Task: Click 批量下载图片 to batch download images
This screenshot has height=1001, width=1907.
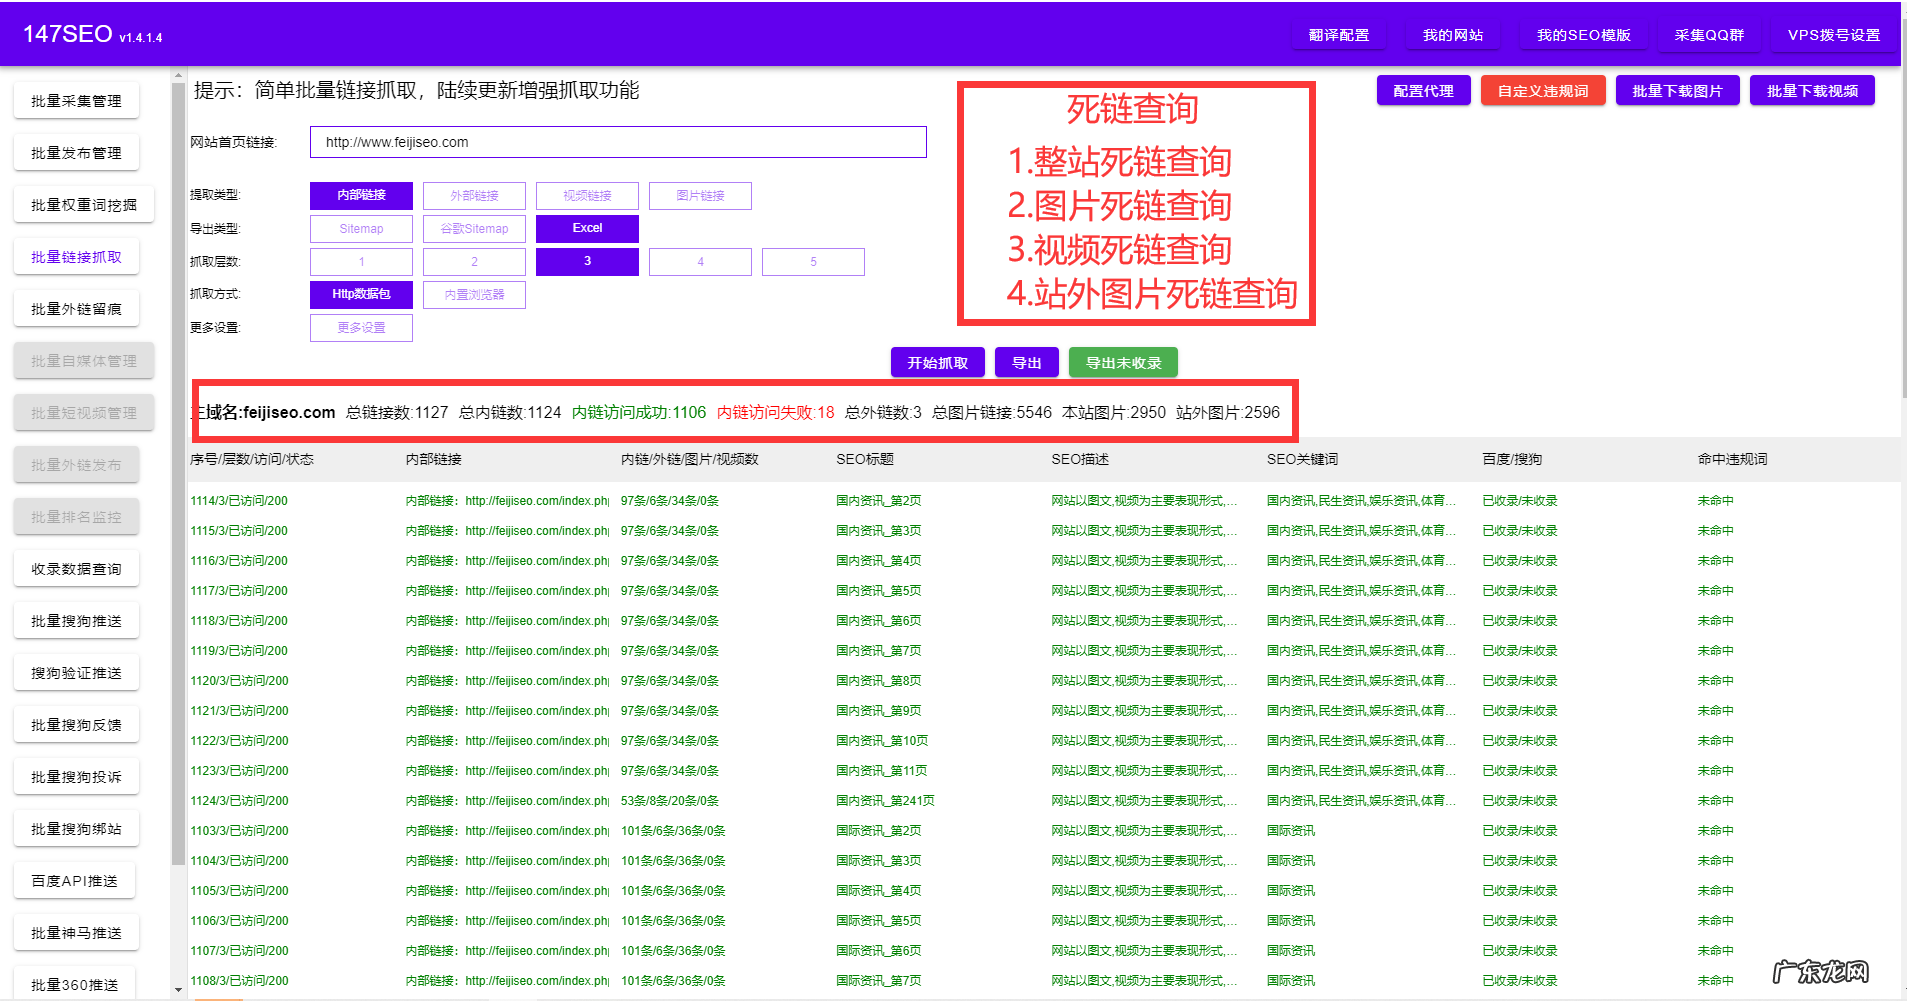Action: pyautogui.click(x=1677, y=90)
